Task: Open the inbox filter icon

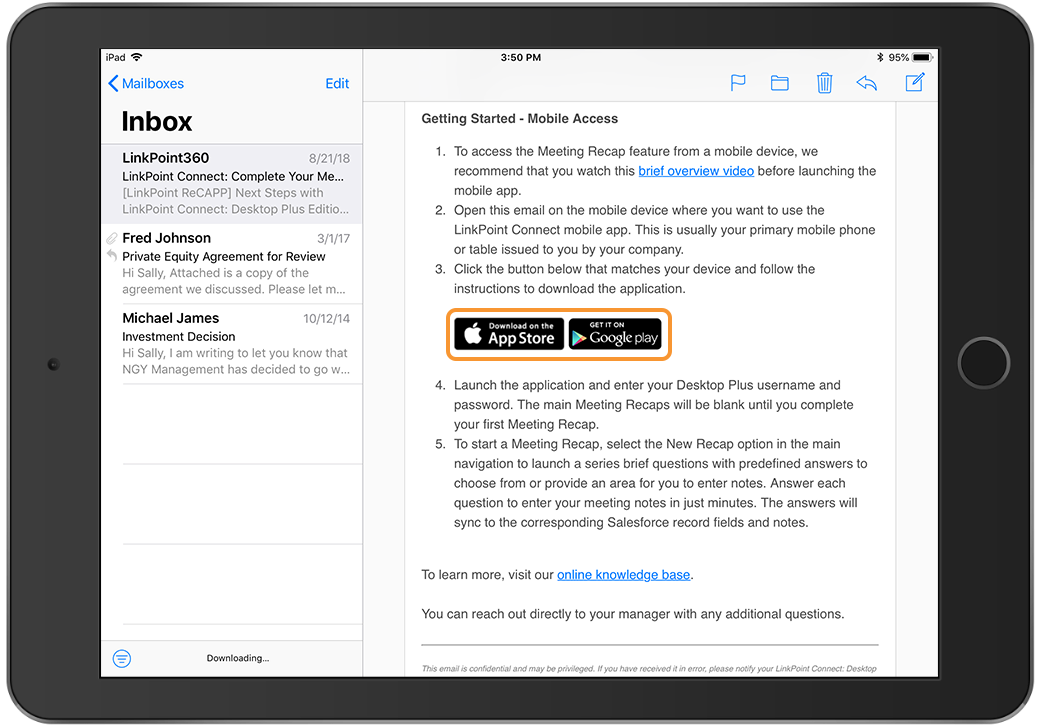Action: tap(122, 658)
